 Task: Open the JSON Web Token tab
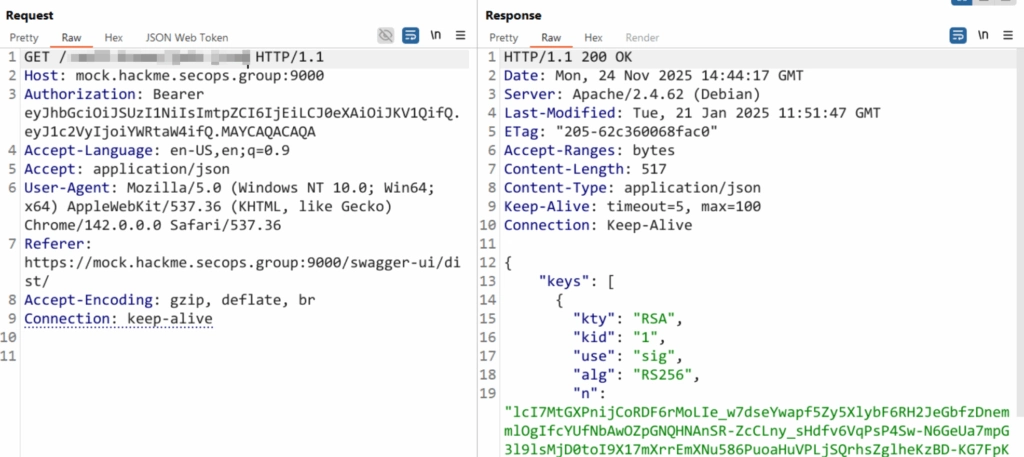coord(187,37)
